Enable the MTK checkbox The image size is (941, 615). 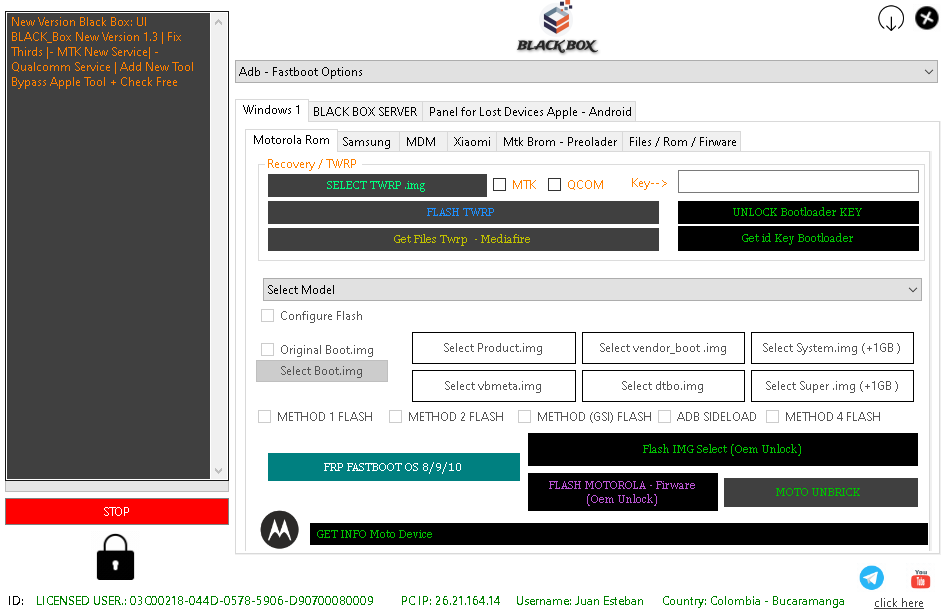point(499,185)
